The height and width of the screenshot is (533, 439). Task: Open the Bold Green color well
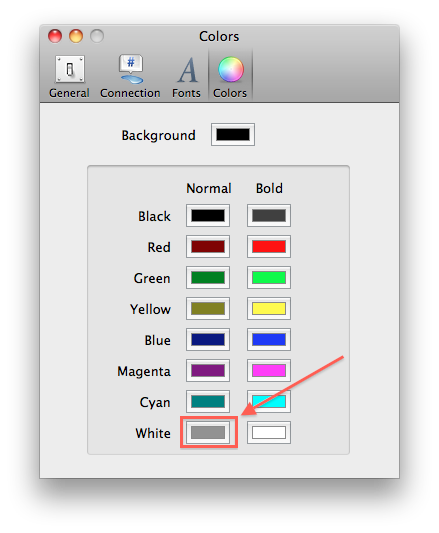tap(269, 277)
